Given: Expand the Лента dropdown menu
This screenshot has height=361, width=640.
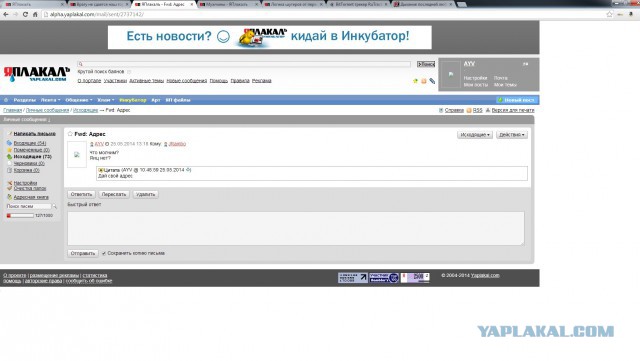Looking at the screenshot, I should point(51,100).
